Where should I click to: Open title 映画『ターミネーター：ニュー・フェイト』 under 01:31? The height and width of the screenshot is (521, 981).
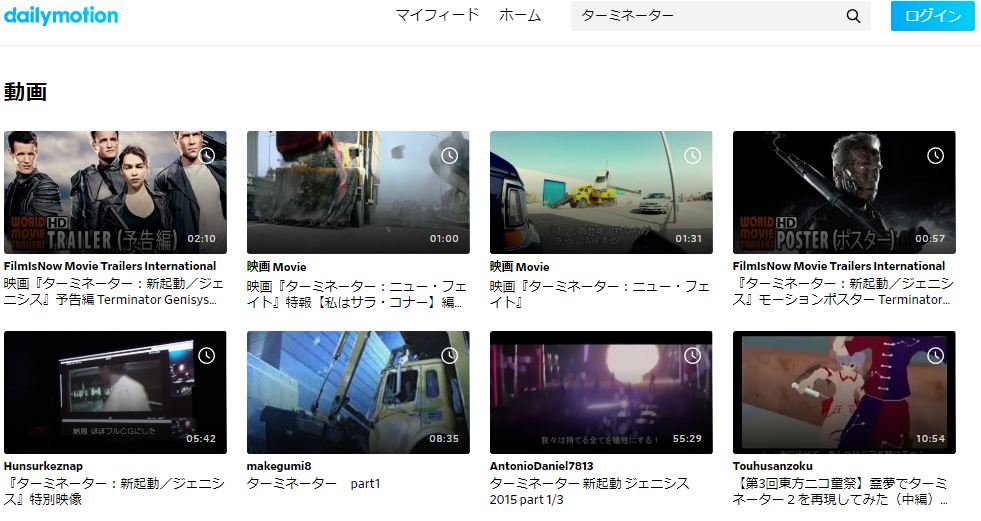pos(599,294)
